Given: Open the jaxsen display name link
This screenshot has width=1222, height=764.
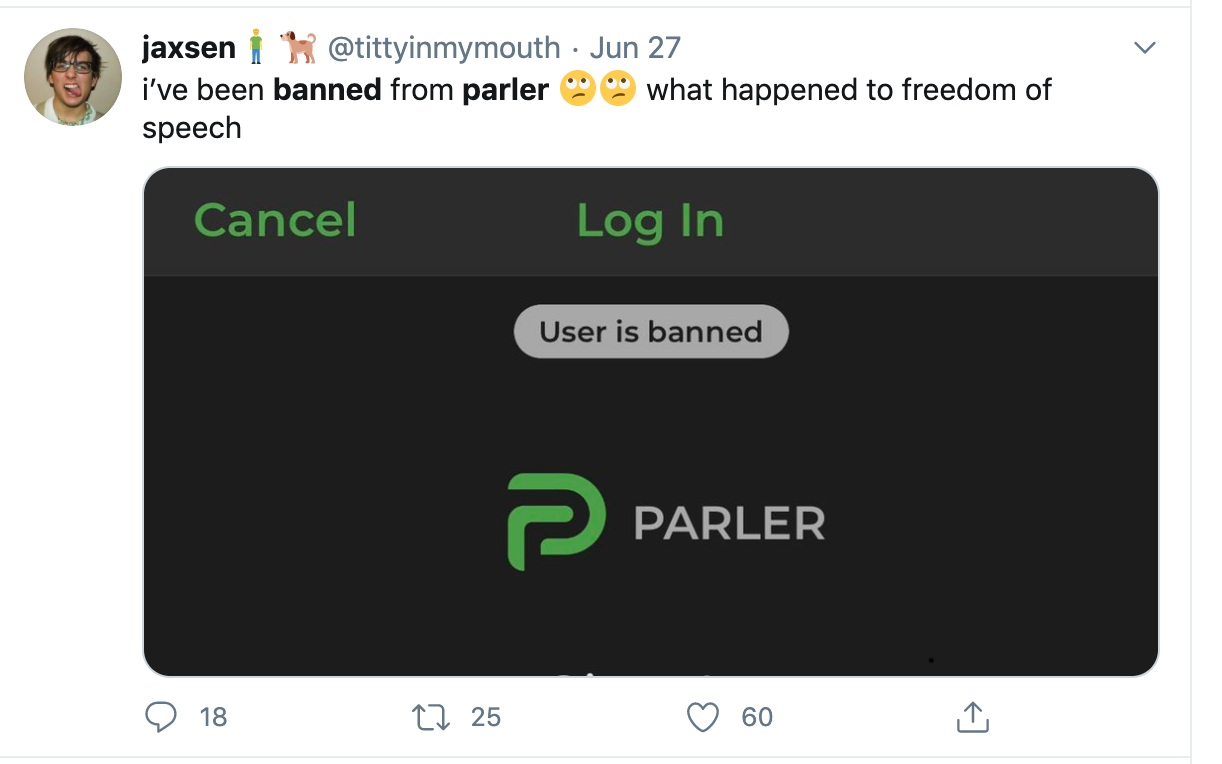Looking at the screenshot, I should click(x=189, y=47).
